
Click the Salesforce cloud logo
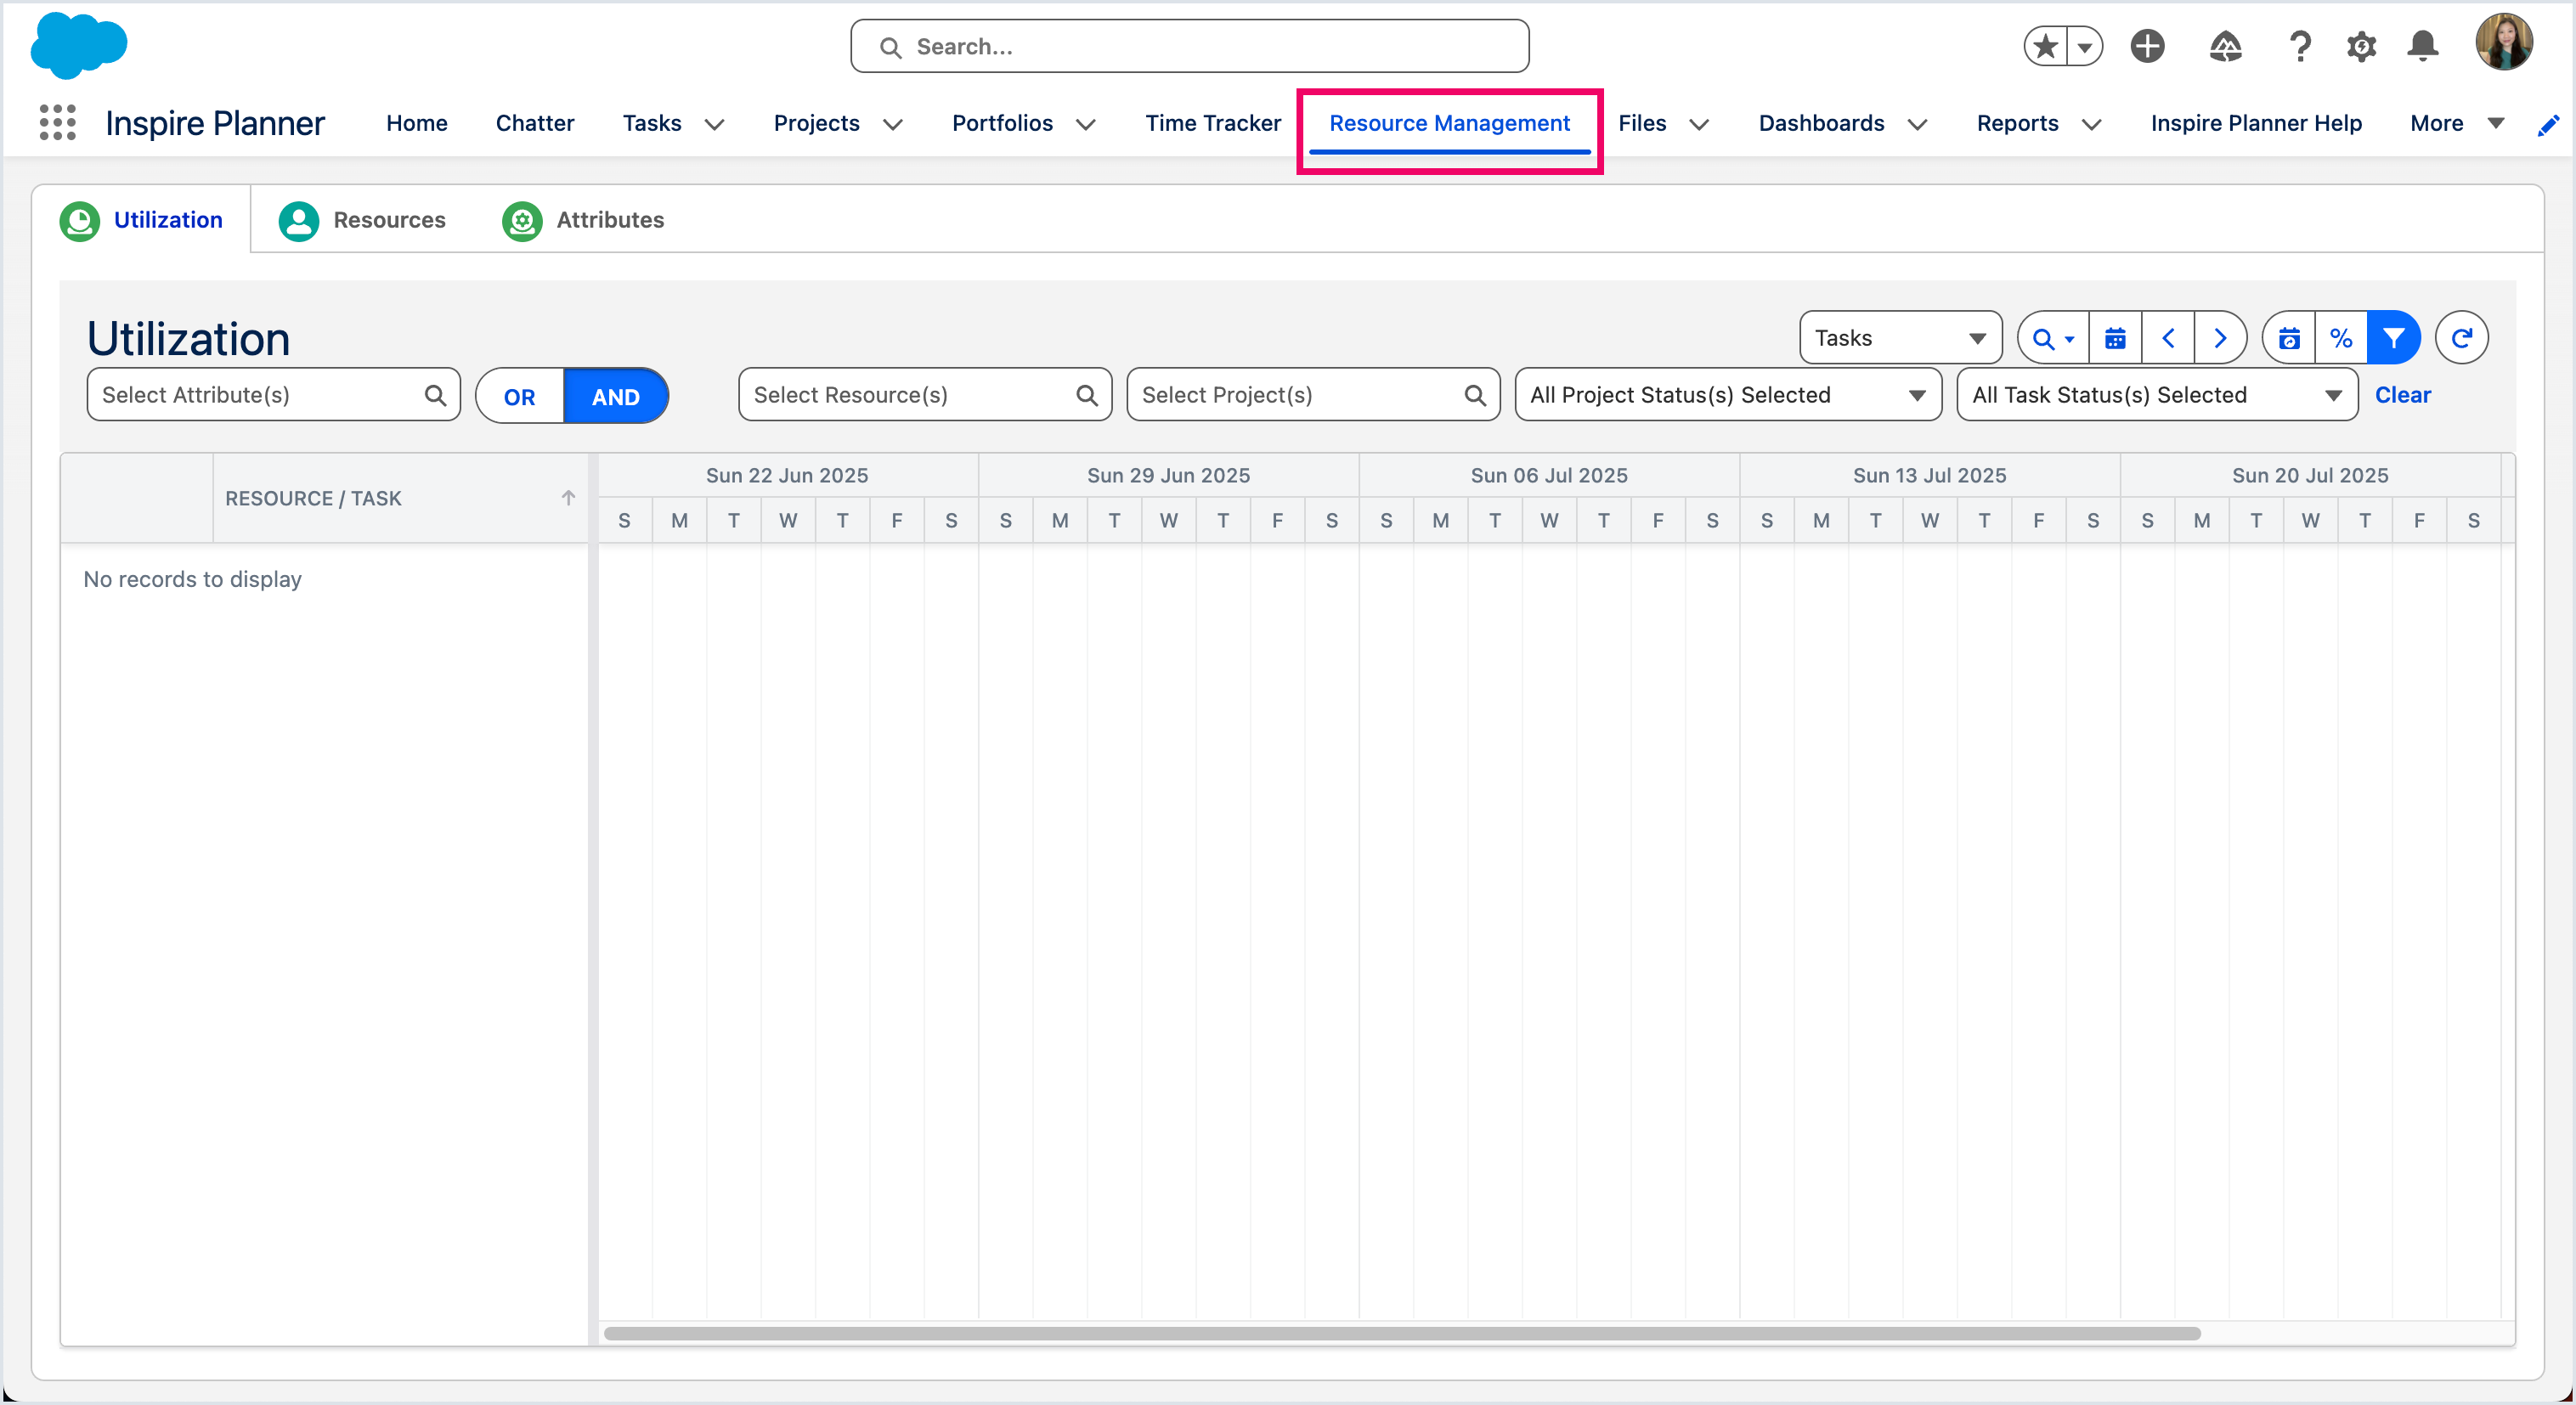(79, 45)
